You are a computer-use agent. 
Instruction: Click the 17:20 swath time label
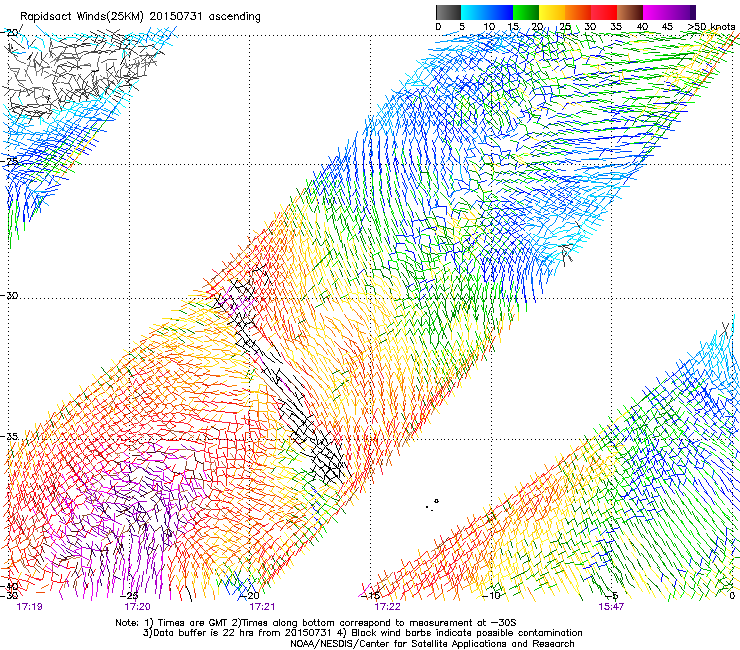click(x=137, y=607)
